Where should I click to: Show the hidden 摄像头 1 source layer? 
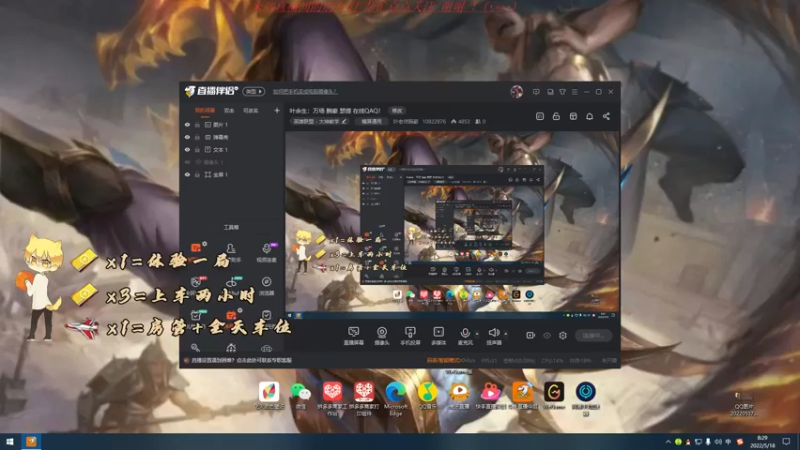187,162
